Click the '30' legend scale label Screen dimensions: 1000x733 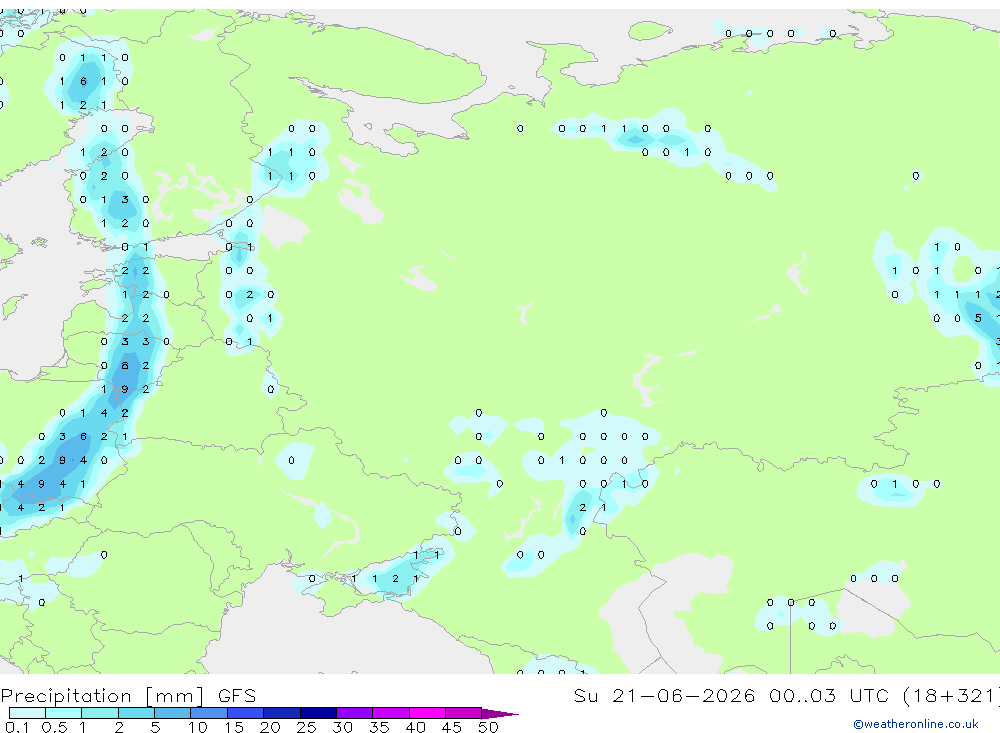click(x=343, y=727)
